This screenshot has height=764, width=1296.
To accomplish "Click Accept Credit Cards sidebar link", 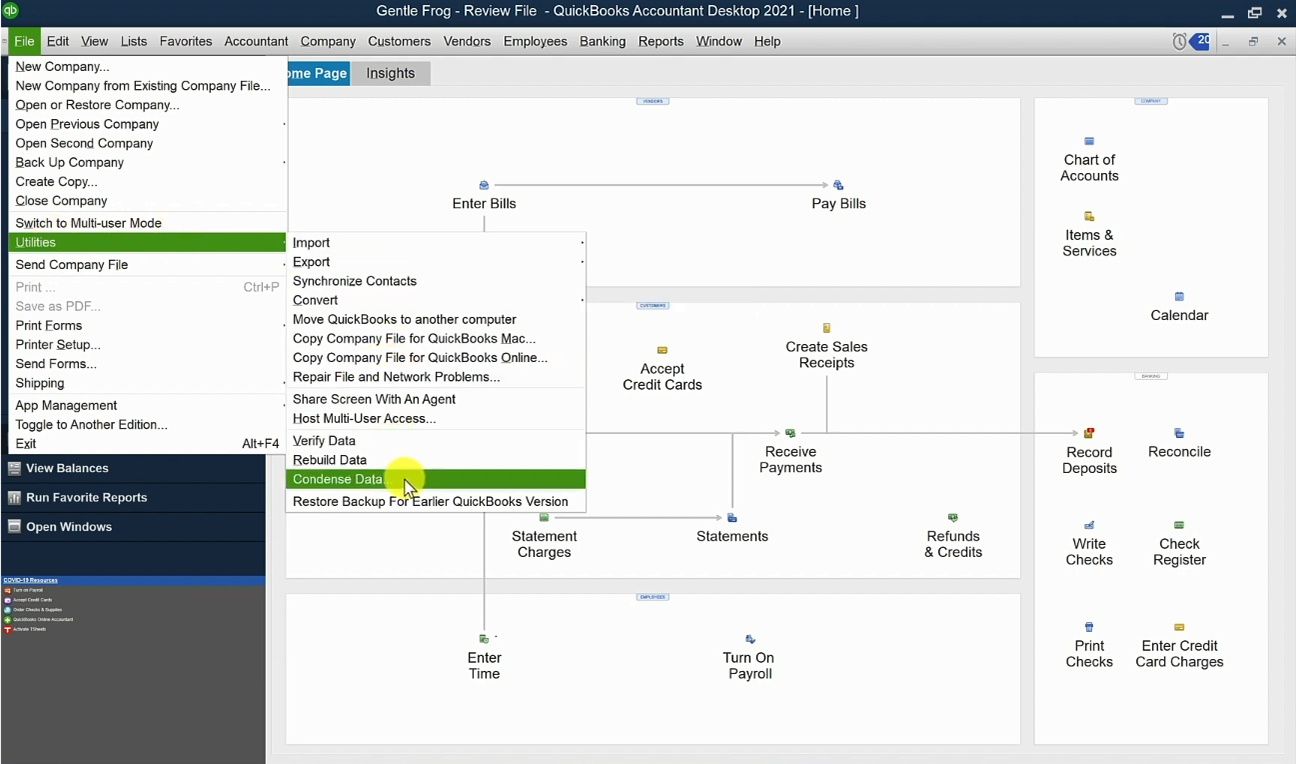I will [33, 600].
